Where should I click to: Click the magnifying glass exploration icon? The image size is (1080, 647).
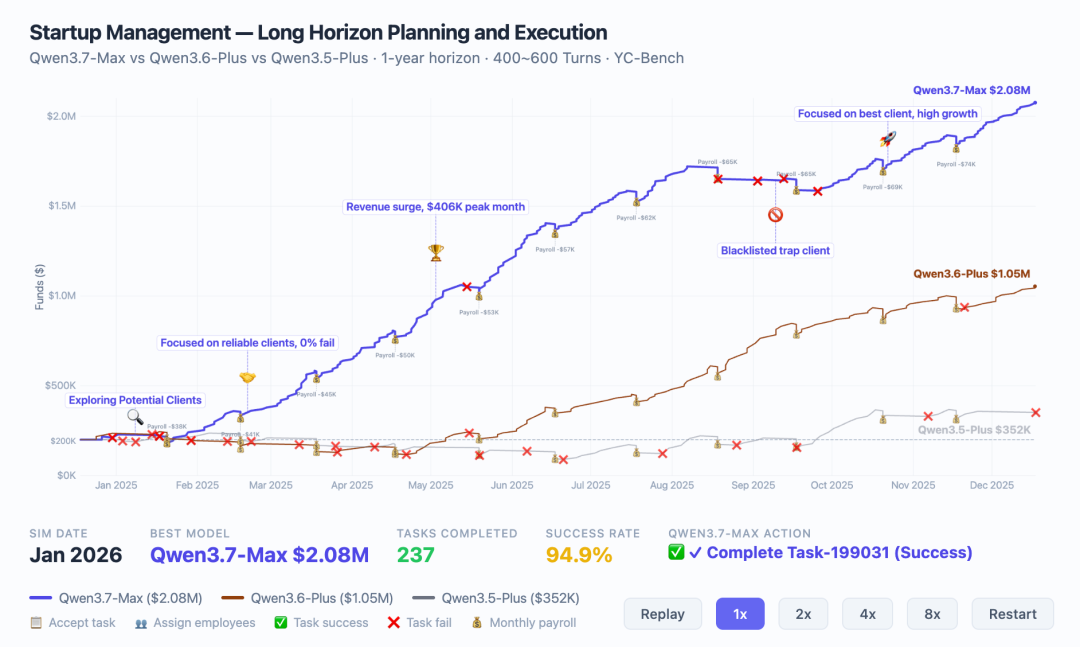[x=136, y=417]
